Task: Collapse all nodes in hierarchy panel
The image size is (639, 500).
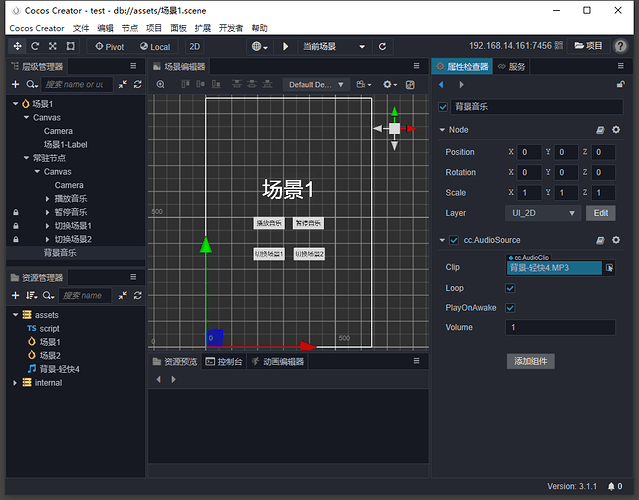Action: [x=123, y=84]
